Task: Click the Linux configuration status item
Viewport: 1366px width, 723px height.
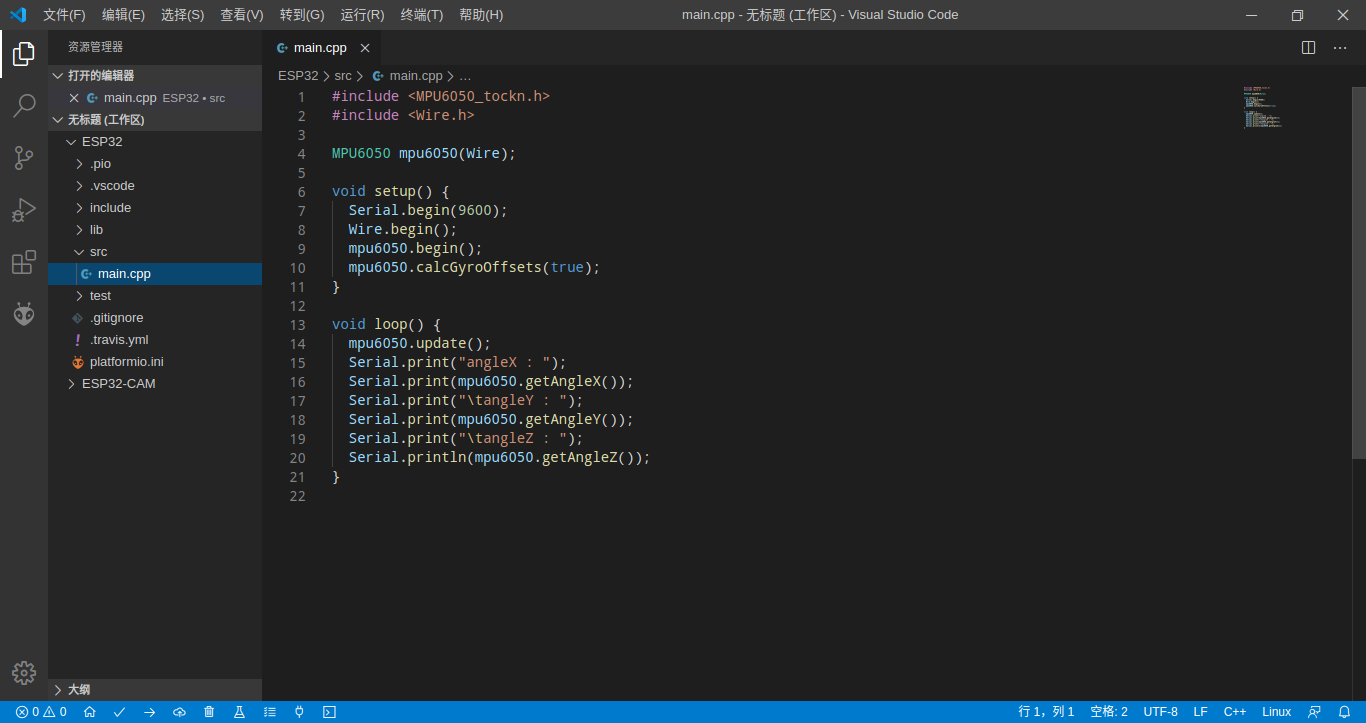Action: click(x=1277, y=712)
